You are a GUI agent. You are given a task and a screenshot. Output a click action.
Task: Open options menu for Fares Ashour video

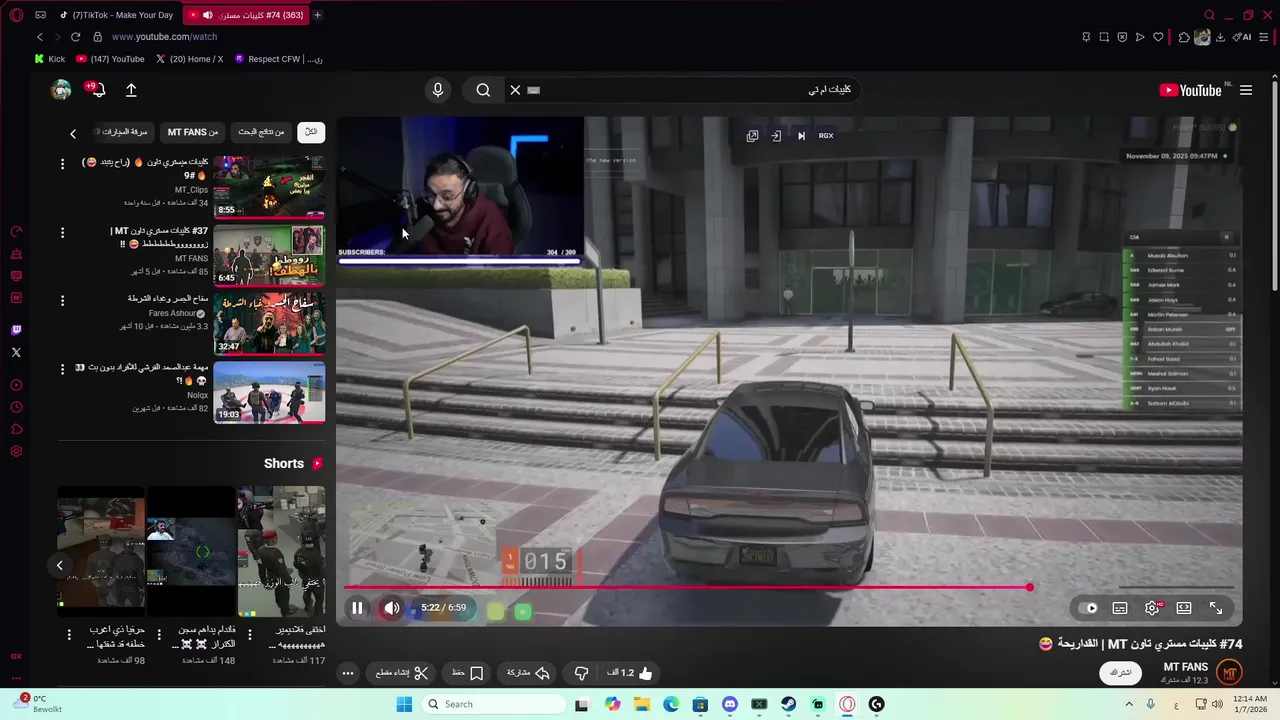coord(62,301)
